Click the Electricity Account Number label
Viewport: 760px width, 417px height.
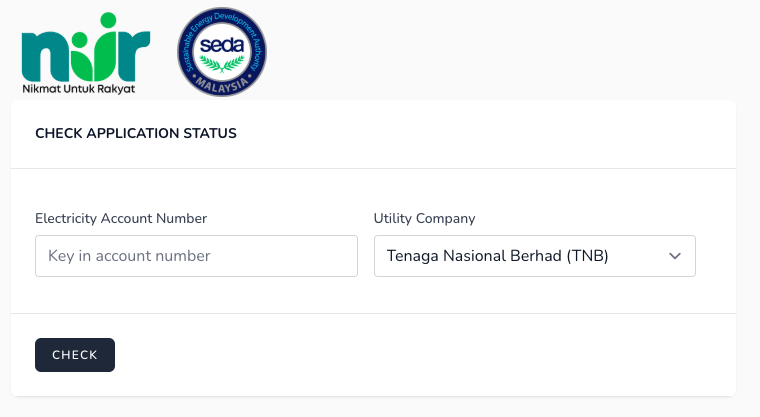coord(121,219)
